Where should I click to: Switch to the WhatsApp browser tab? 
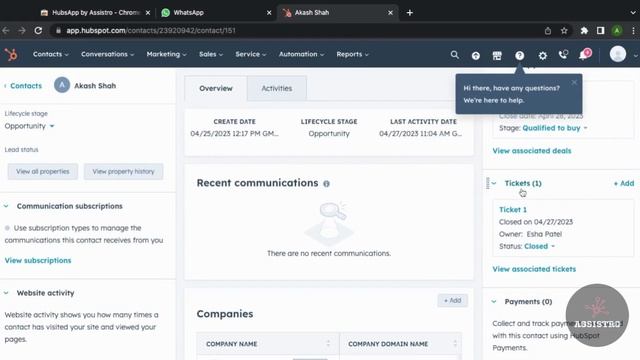[215, 13]
